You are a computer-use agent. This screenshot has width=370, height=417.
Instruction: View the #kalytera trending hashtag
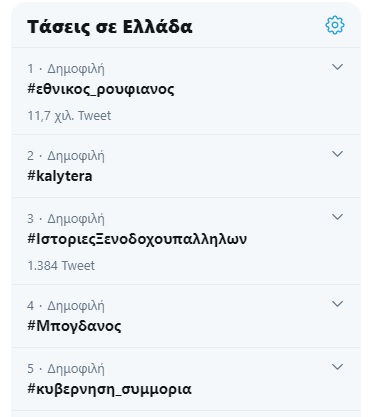click(x=60, y=176)
